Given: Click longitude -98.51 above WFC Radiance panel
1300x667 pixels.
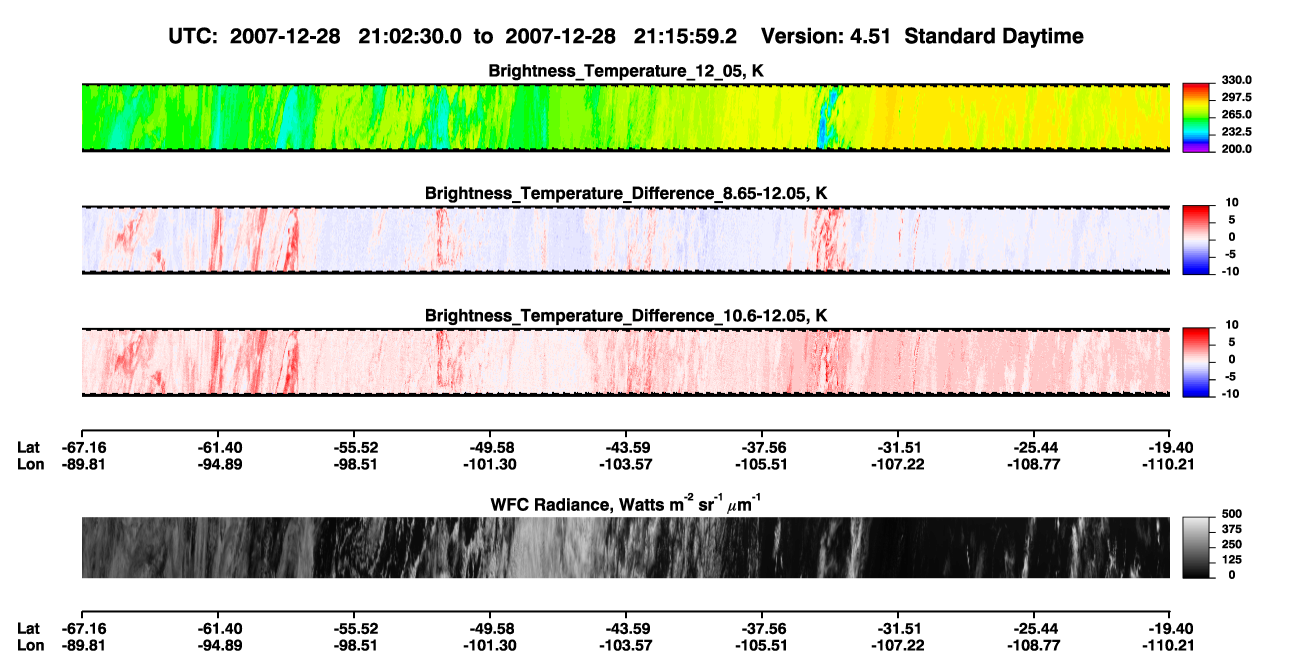Looking at the screenshot, I should [354, 464].
